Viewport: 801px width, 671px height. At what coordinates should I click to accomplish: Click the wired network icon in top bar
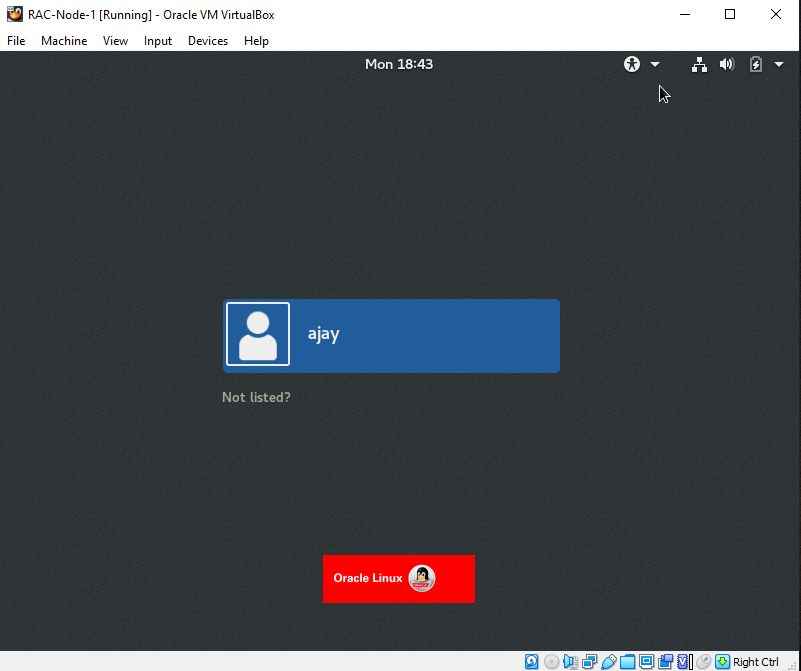699,64
